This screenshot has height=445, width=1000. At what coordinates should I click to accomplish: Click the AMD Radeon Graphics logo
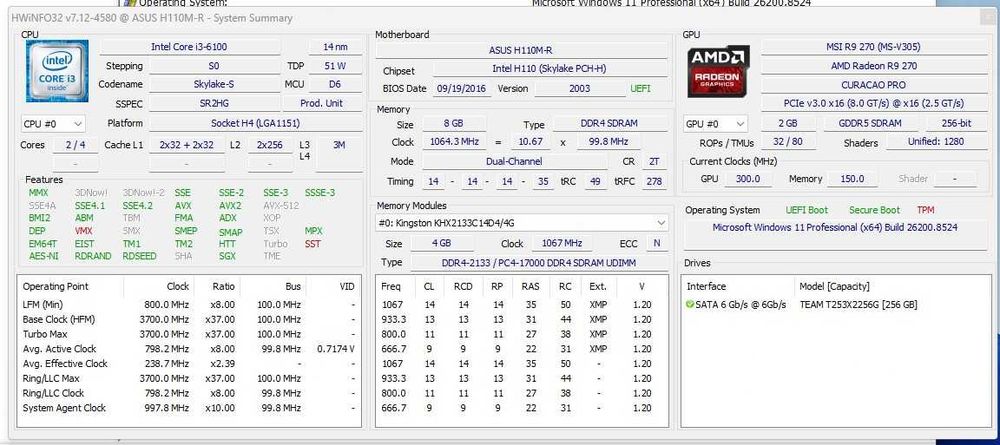719,71
